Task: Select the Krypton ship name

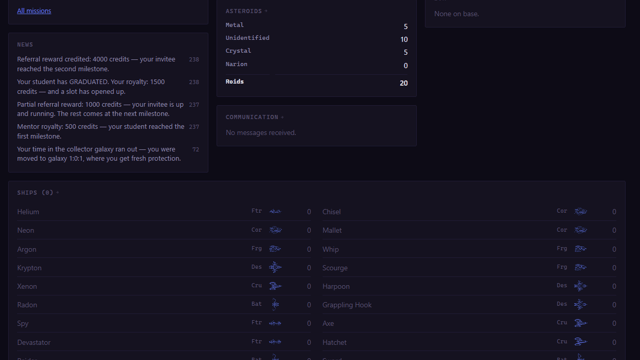Action: (x=29, y=268)
